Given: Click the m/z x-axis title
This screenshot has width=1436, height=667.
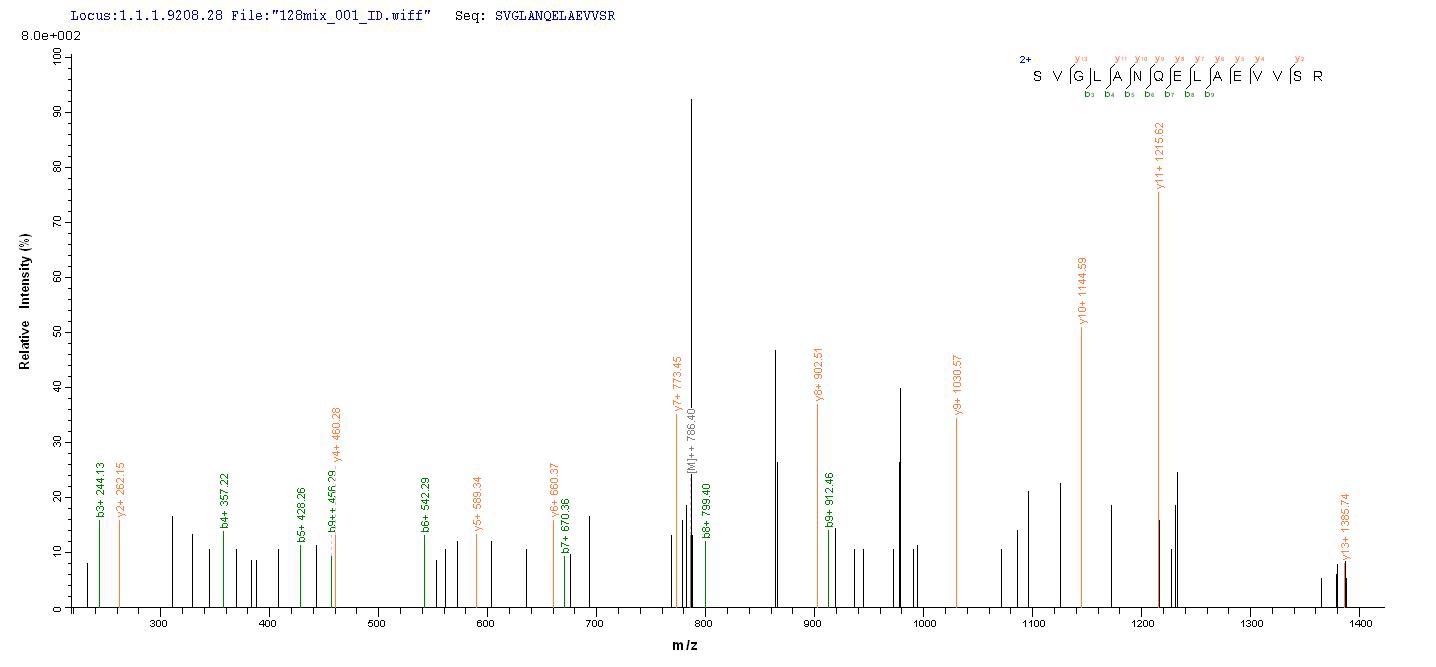Looking at the screenshot, I should pos(684,645).
